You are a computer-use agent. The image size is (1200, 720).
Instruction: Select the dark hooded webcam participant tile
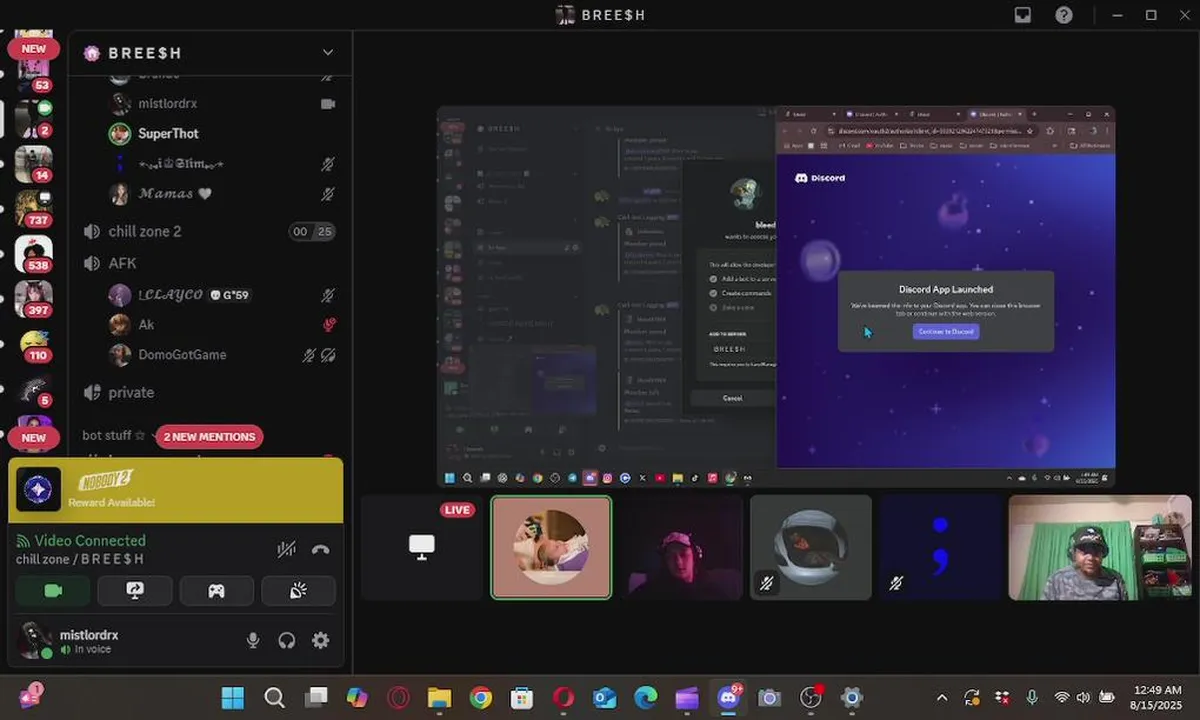[x=681, y=547]
